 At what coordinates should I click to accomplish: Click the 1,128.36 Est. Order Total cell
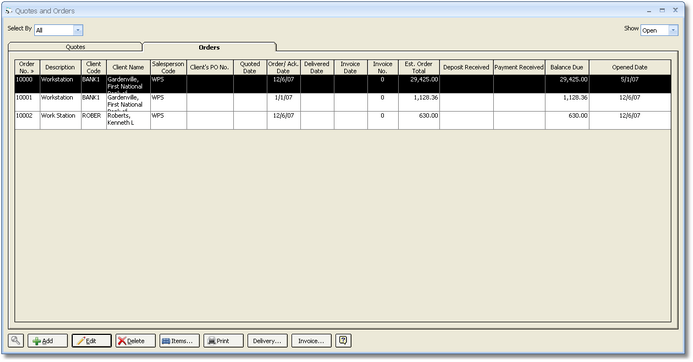[419, 102]
